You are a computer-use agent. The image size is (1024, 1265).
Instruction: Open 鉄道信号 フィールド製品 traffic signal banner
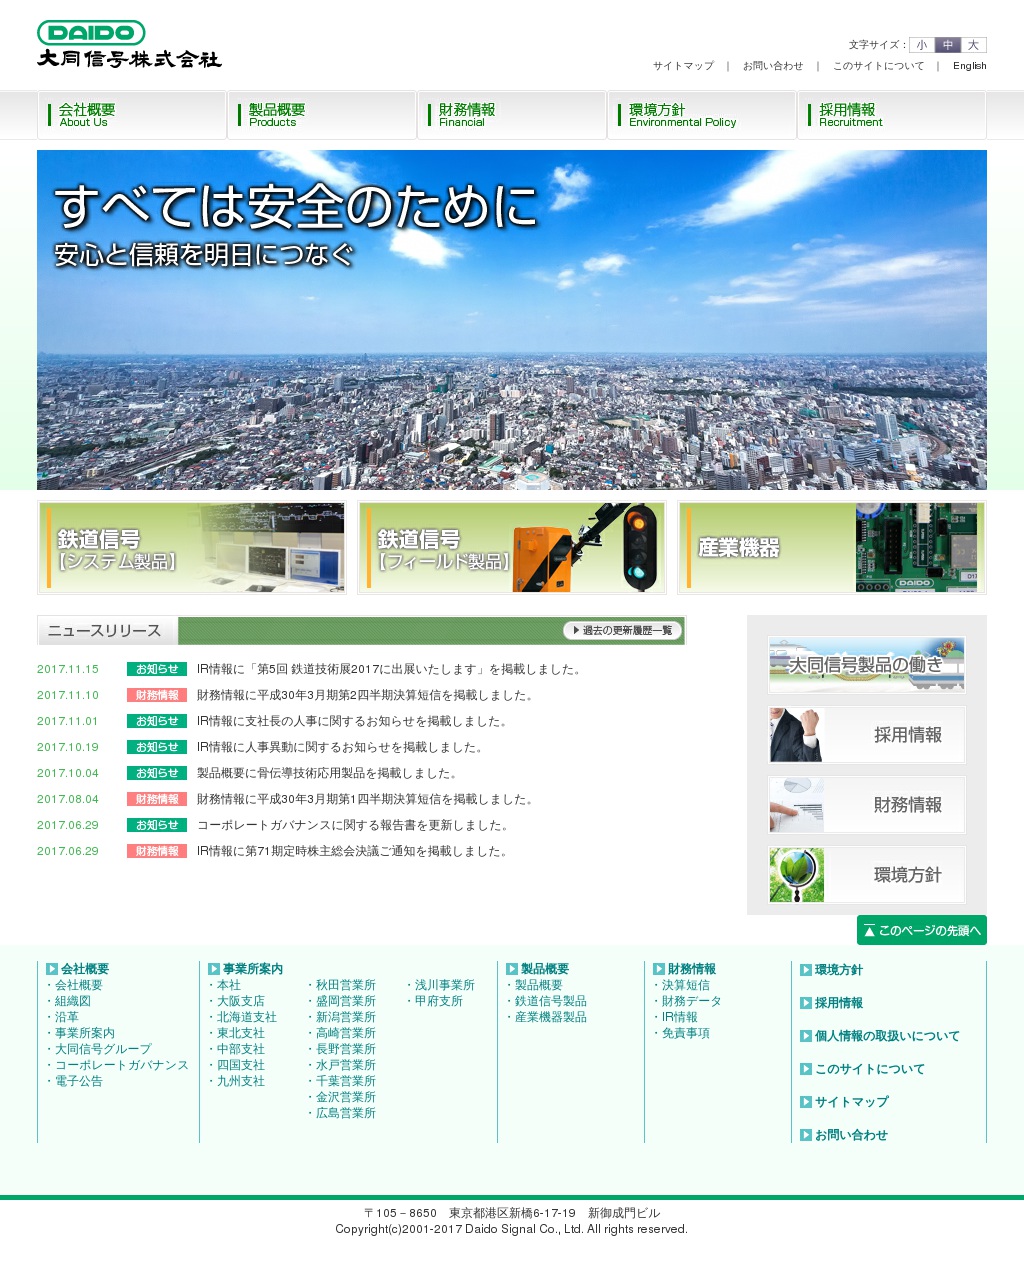[512, 548]
